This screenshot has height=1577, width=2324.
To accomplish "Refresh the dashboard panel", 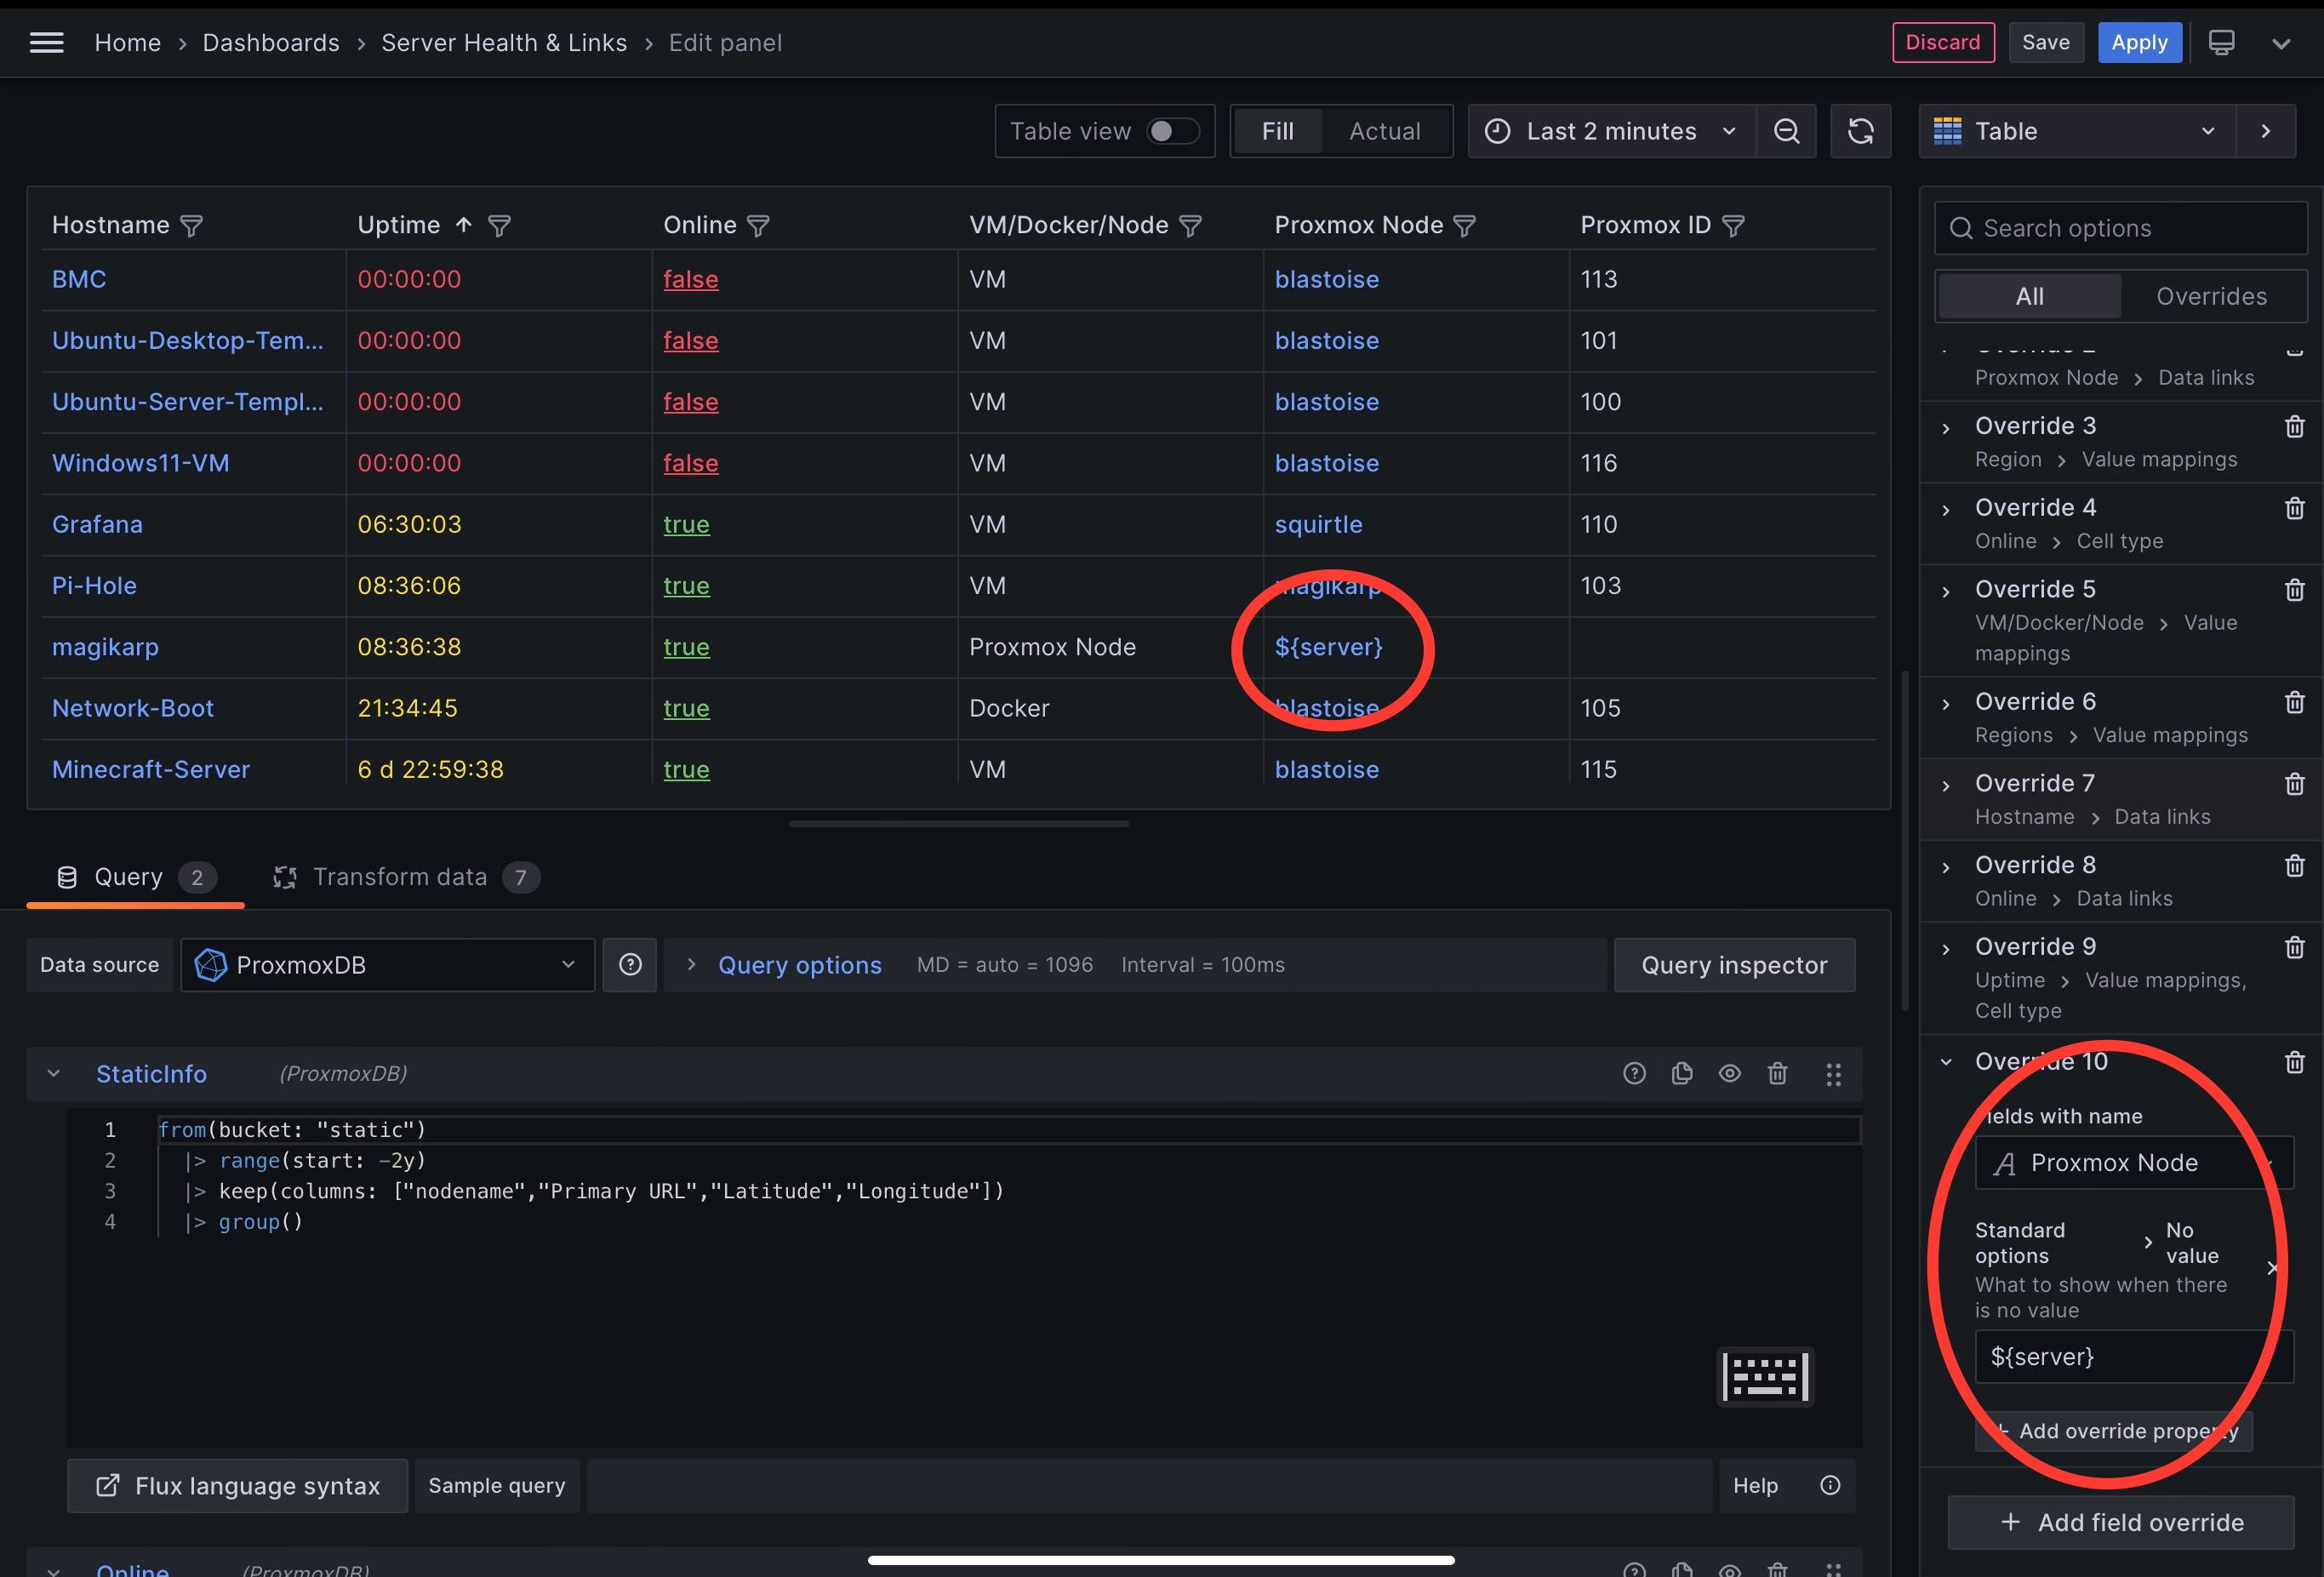I will point(1860,131).
